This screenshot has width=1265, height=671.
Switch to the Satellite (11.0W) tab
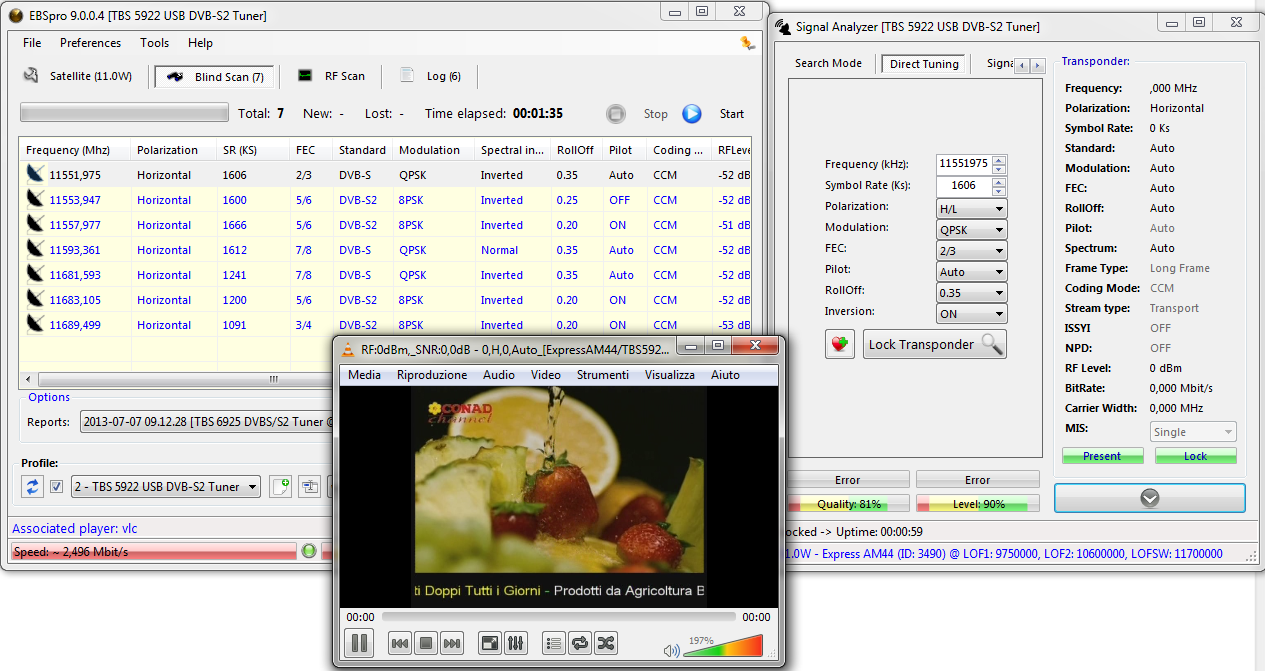point(78,76)
